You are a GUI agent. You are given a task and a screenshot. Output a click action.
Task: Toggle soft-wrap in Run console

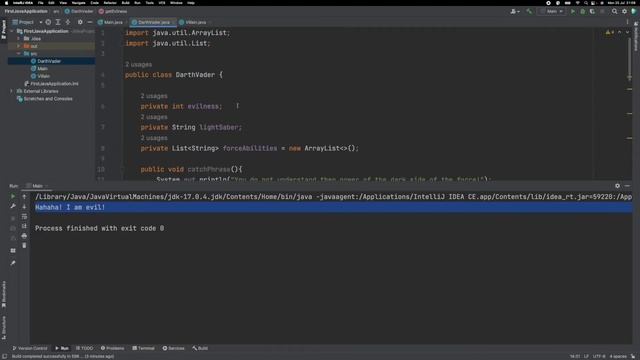24,216
